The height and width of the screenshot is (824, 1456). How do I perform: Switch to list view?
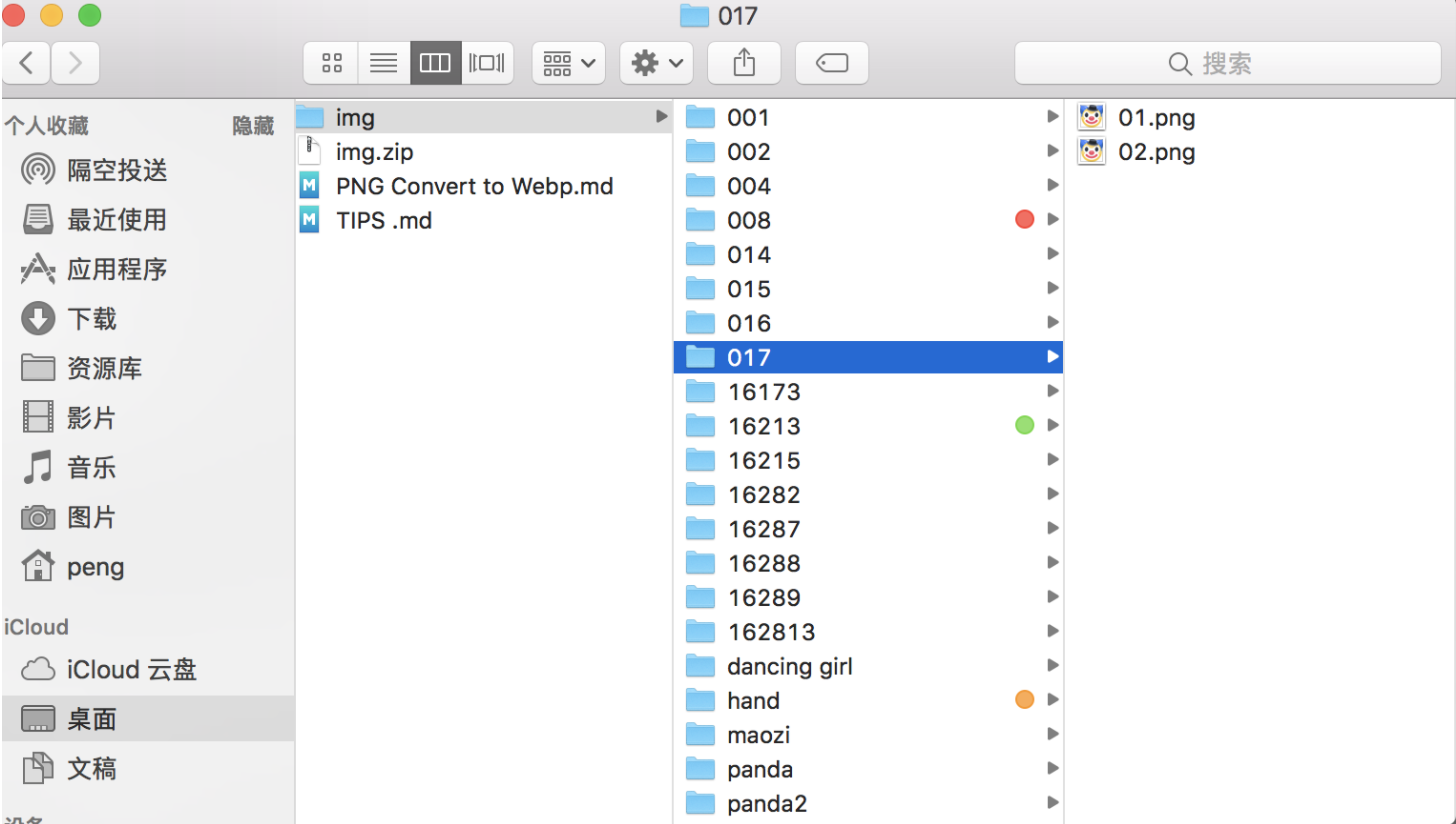383,62
